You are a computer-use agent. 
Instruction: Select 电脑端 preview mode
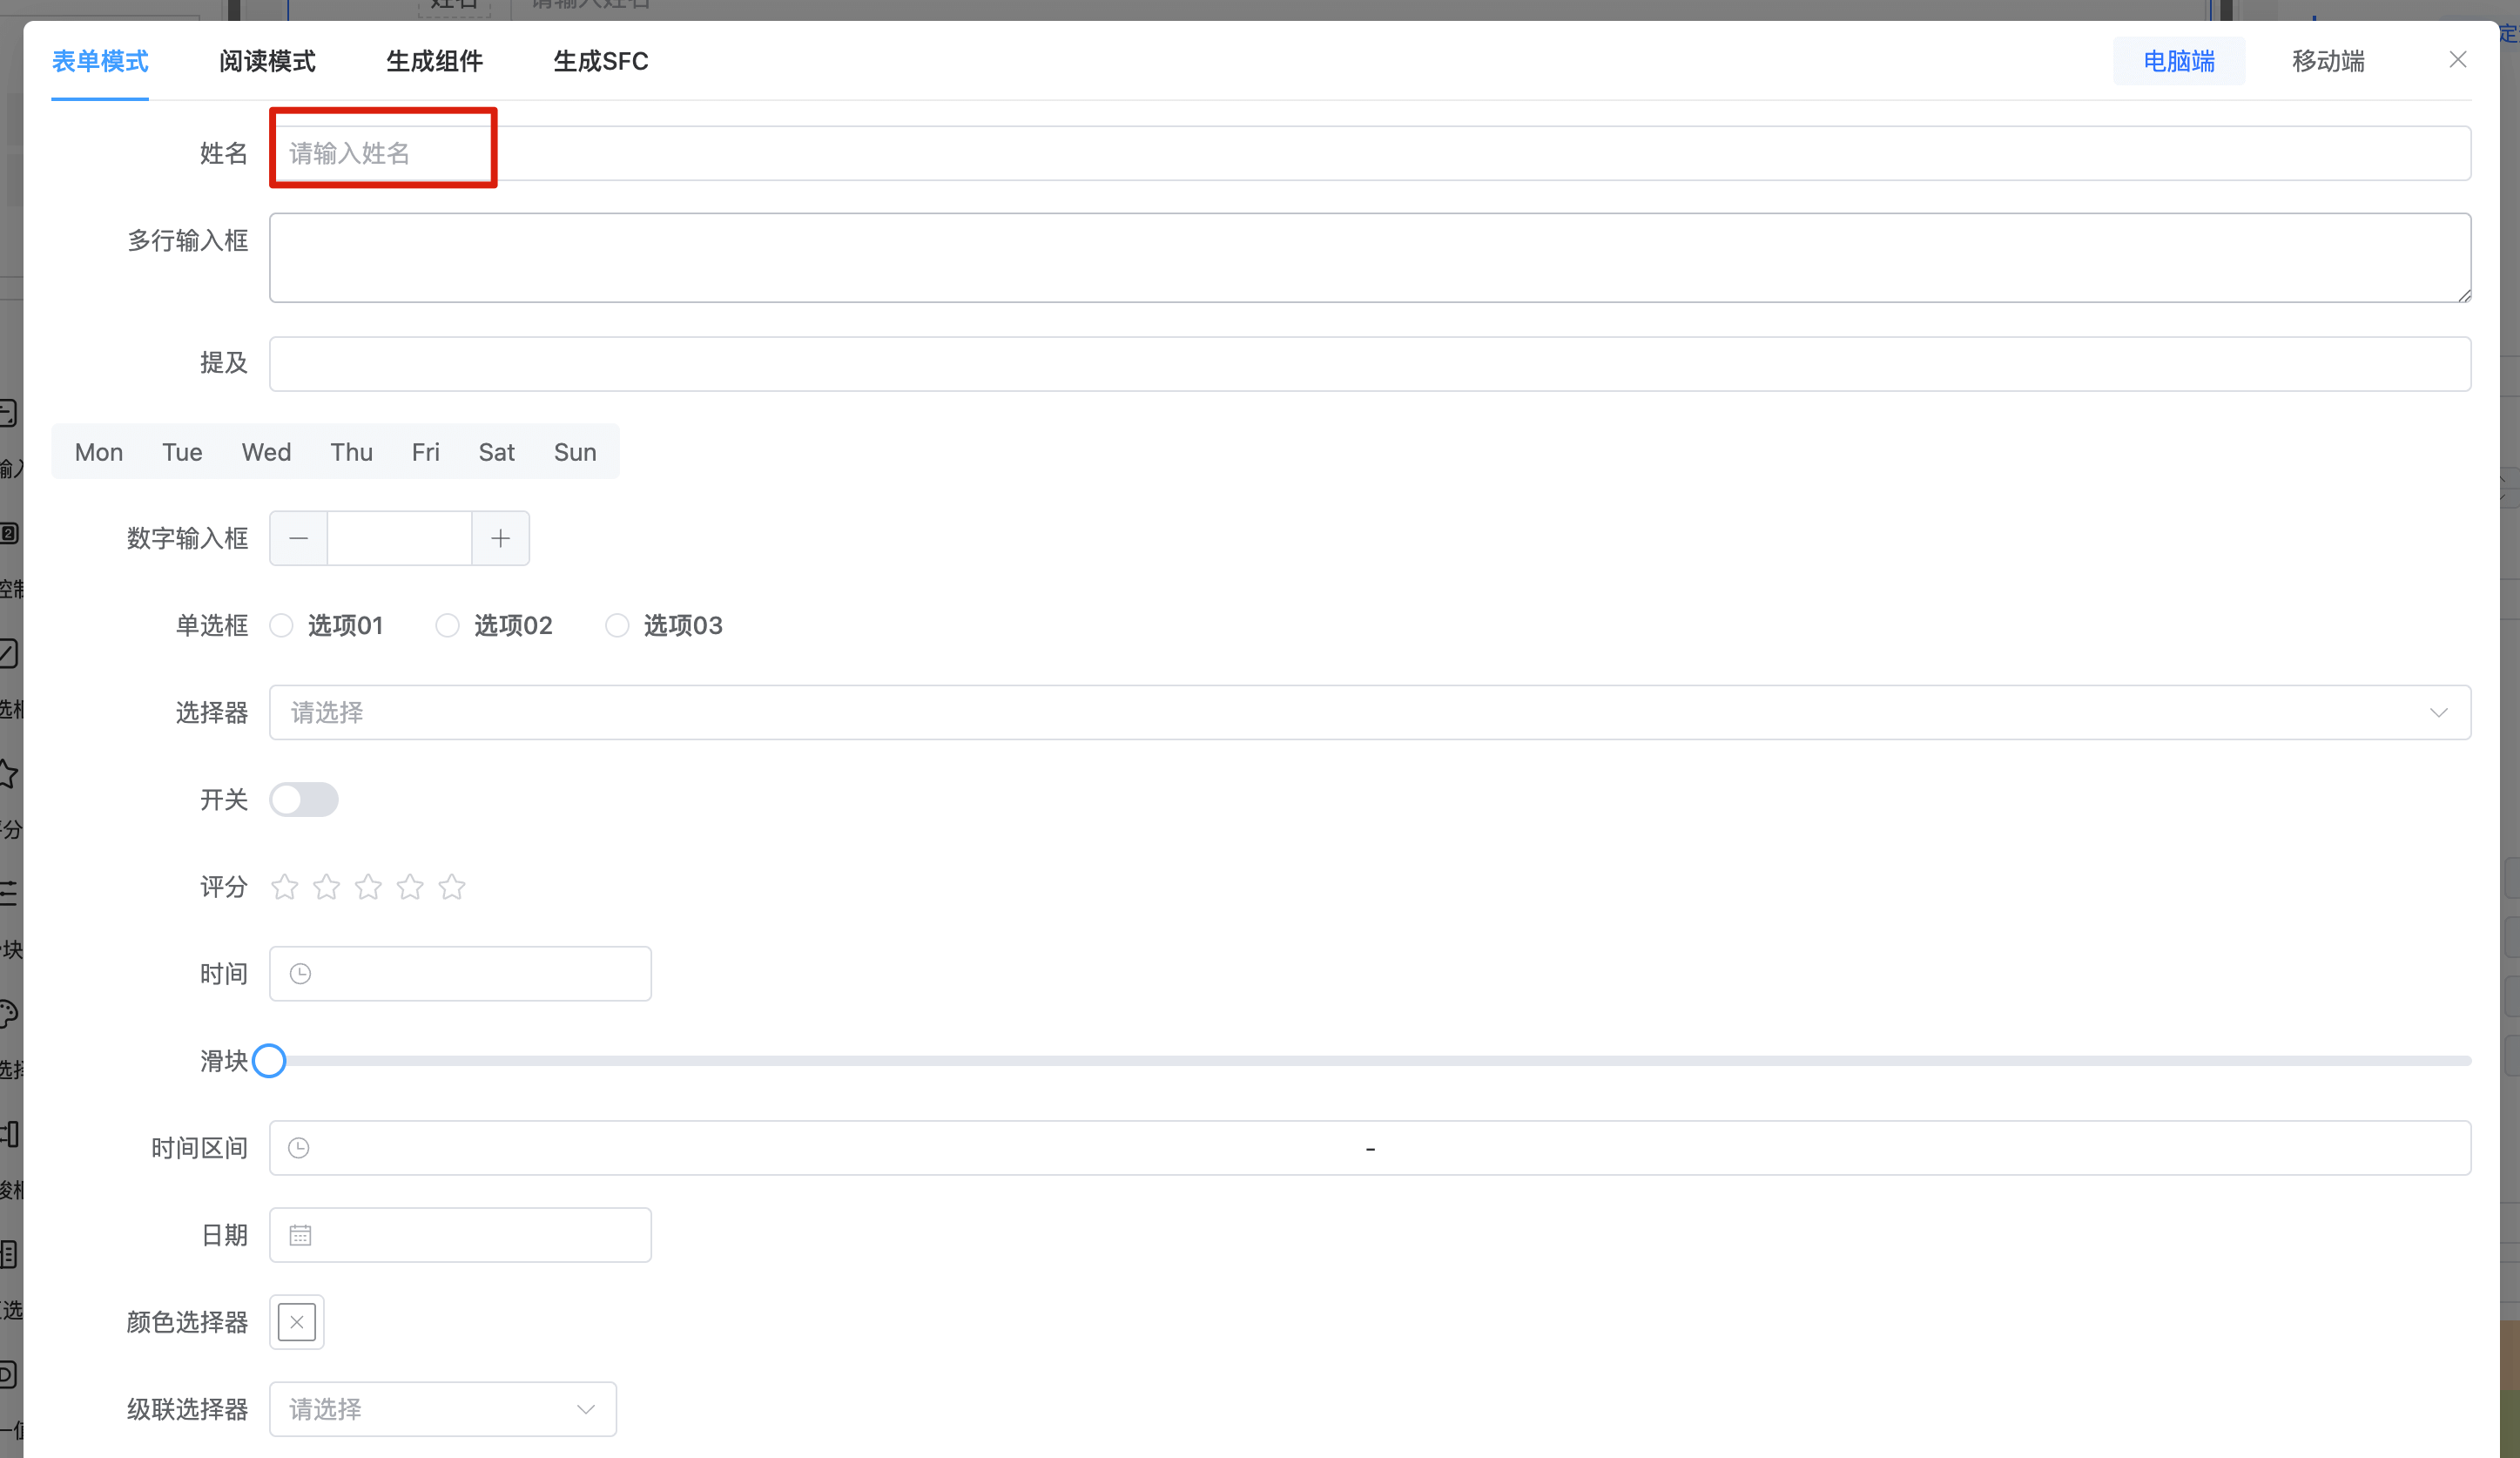pyautogui.click(x=2178, y=62)
